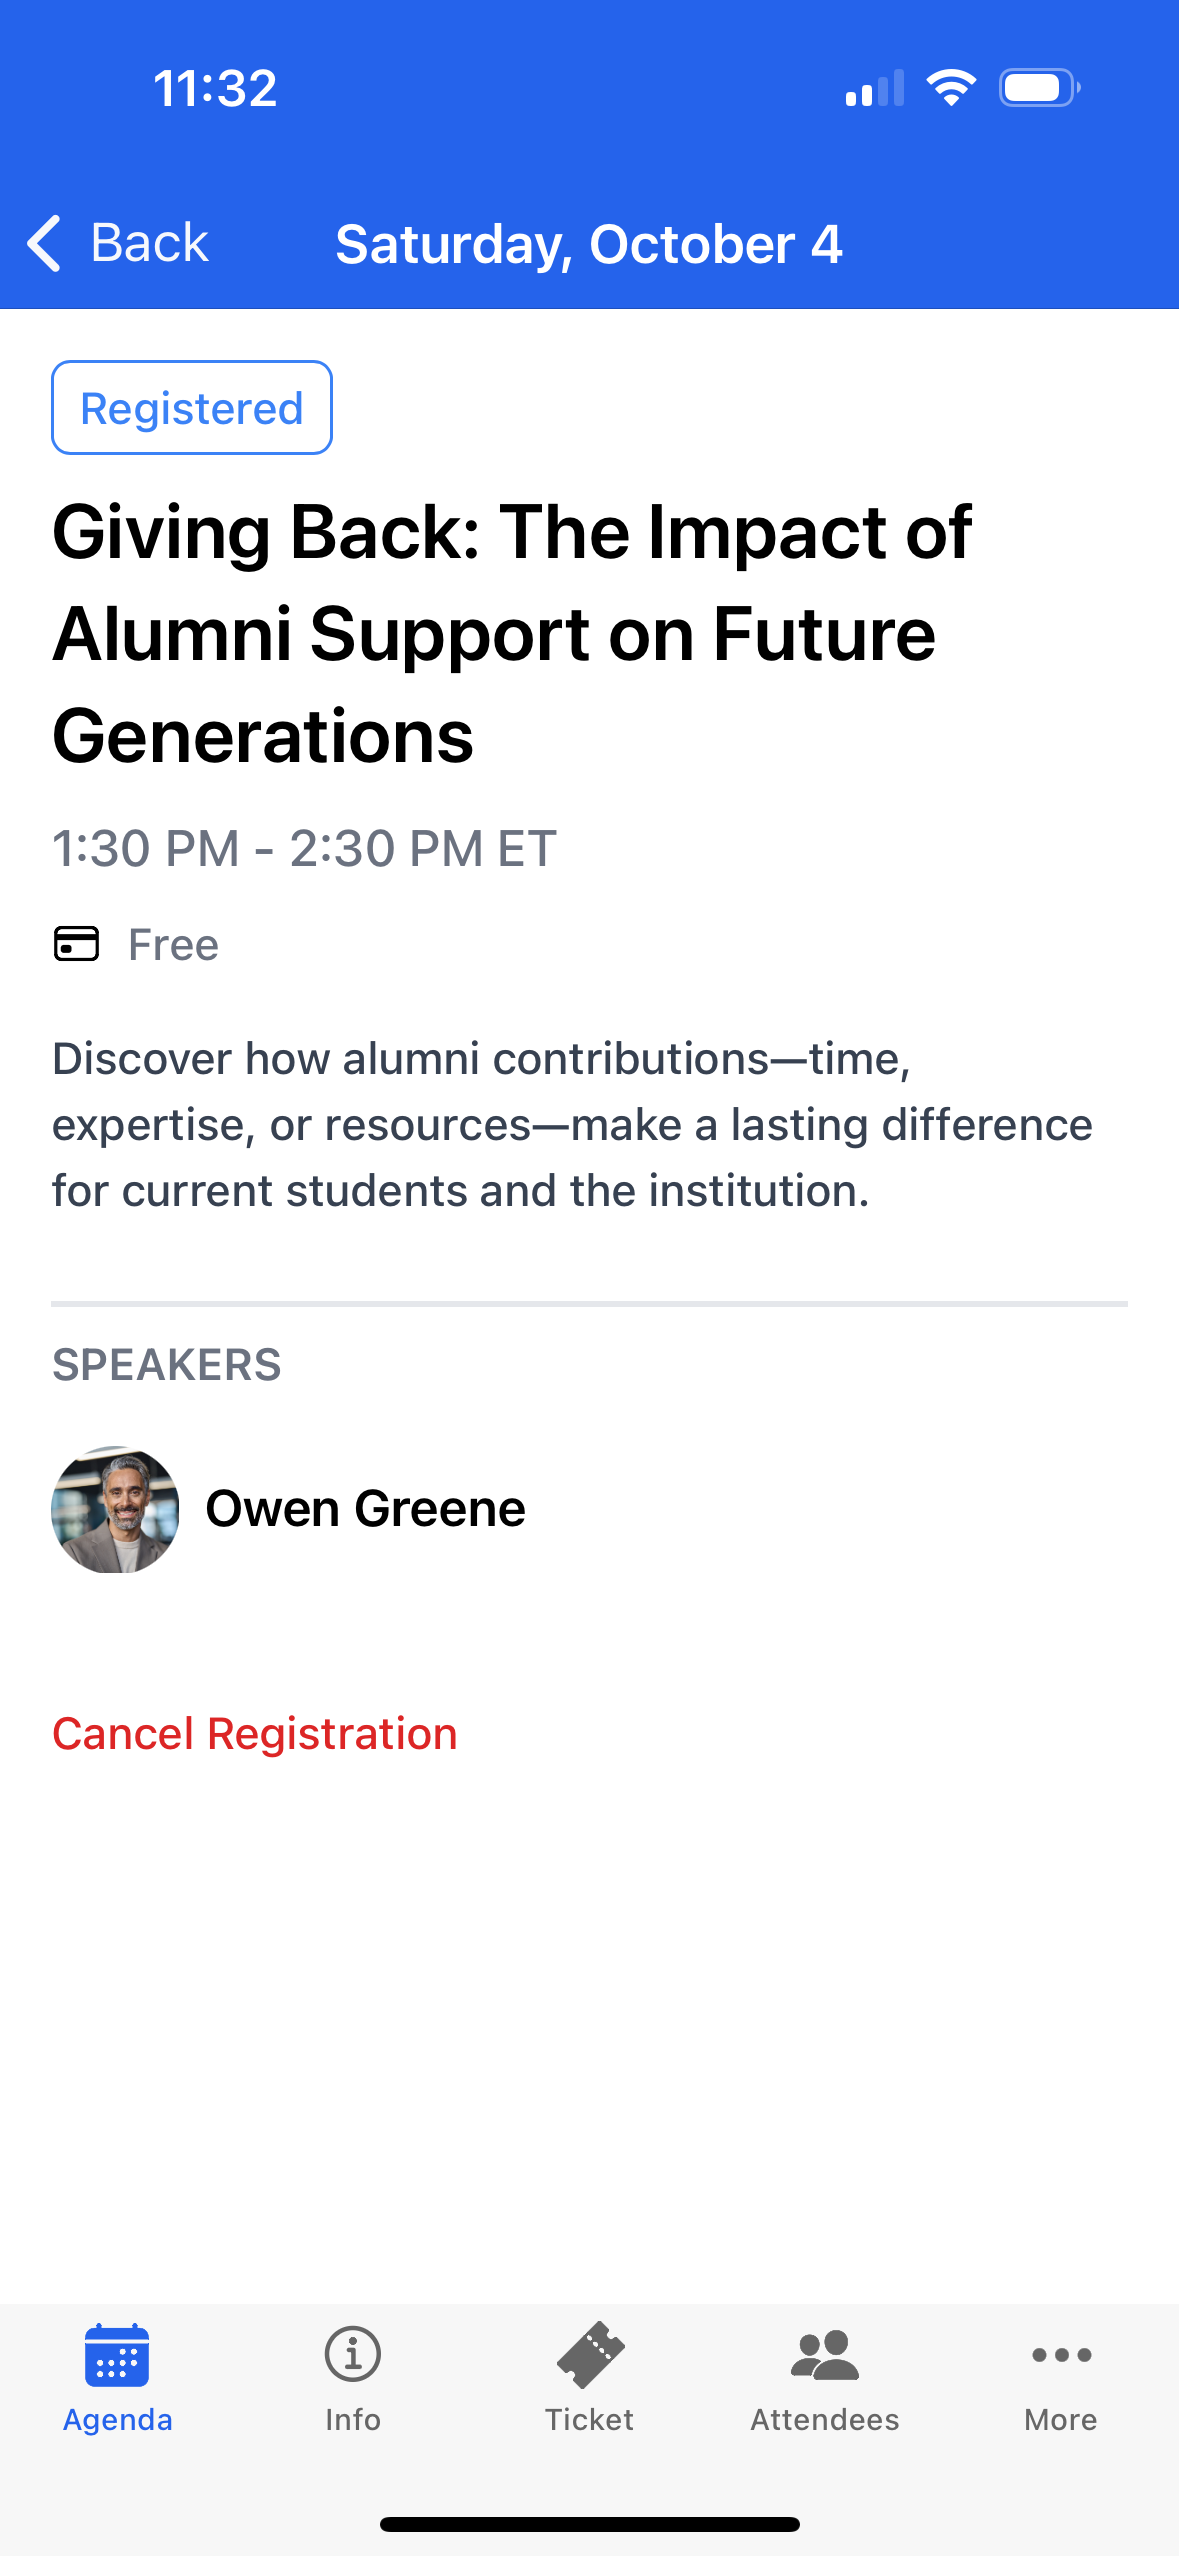Tap the Registered status badge

(x=192, y=408)
